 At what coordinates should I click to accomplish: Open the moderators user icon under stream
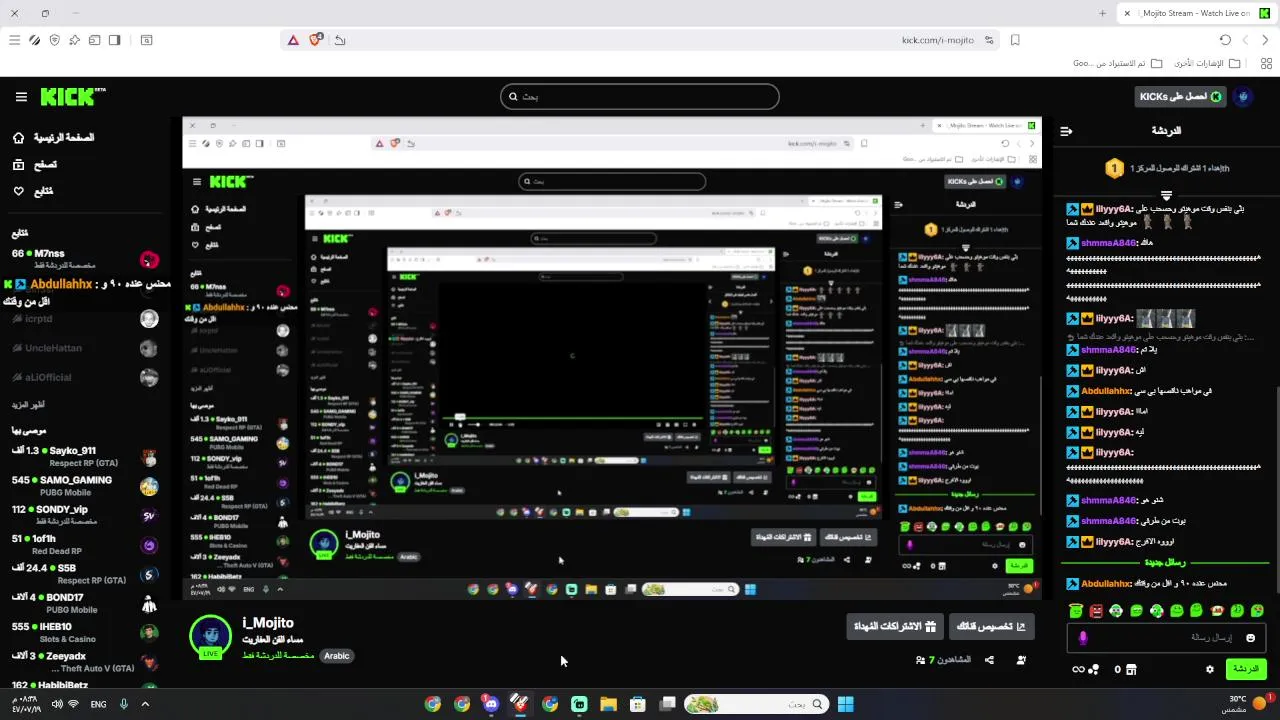1021,660
